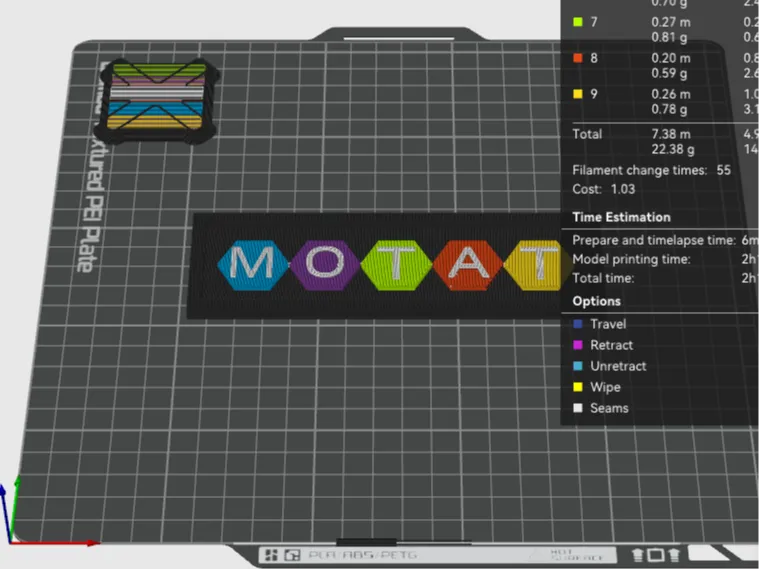Click the blue Travel legend square

tap(577, 324)
